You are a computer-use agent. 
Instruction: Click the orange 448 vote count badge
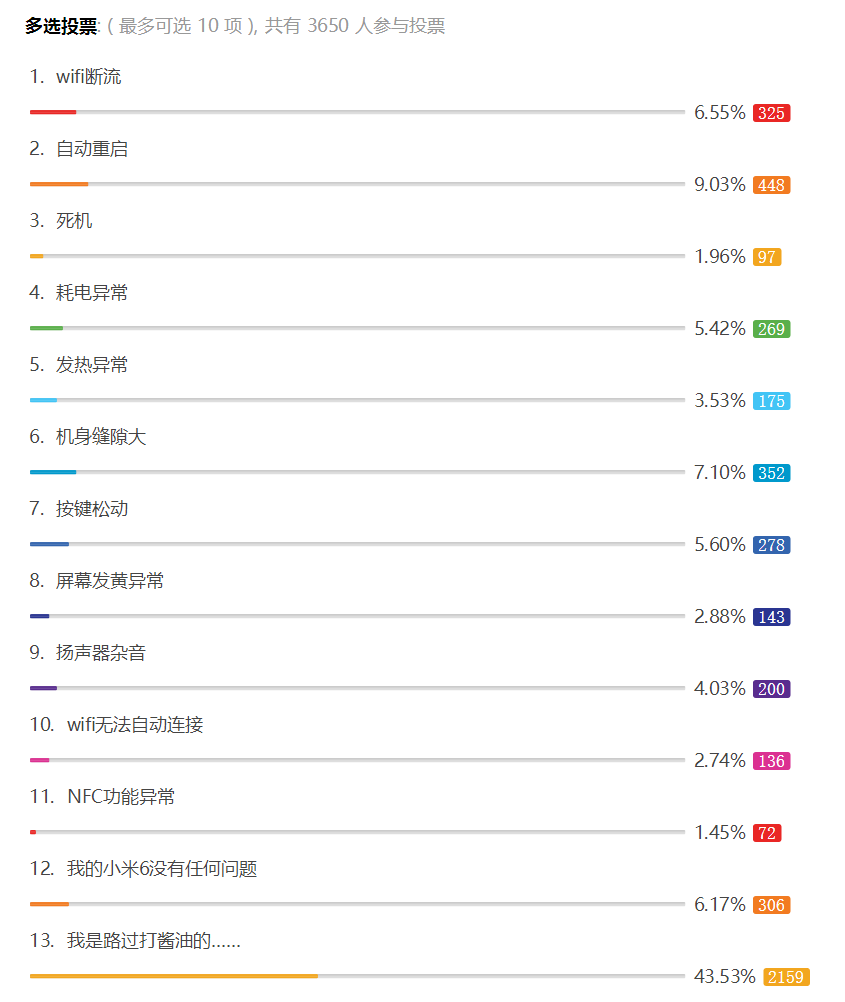[771, 185]
